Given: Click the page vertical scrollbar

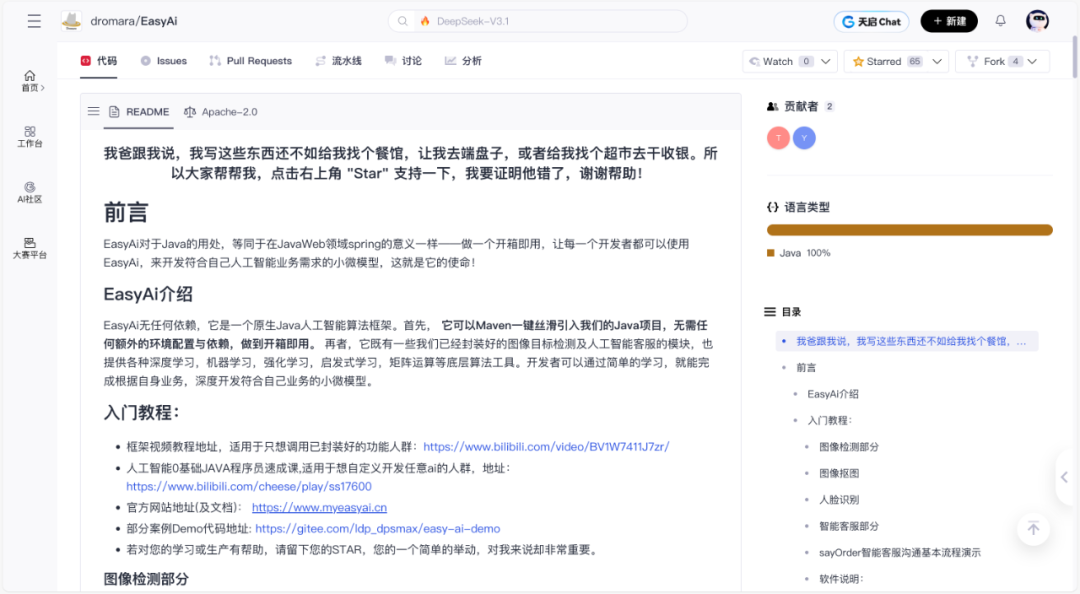Looking at the screenshot, I should click(1074, 59).
